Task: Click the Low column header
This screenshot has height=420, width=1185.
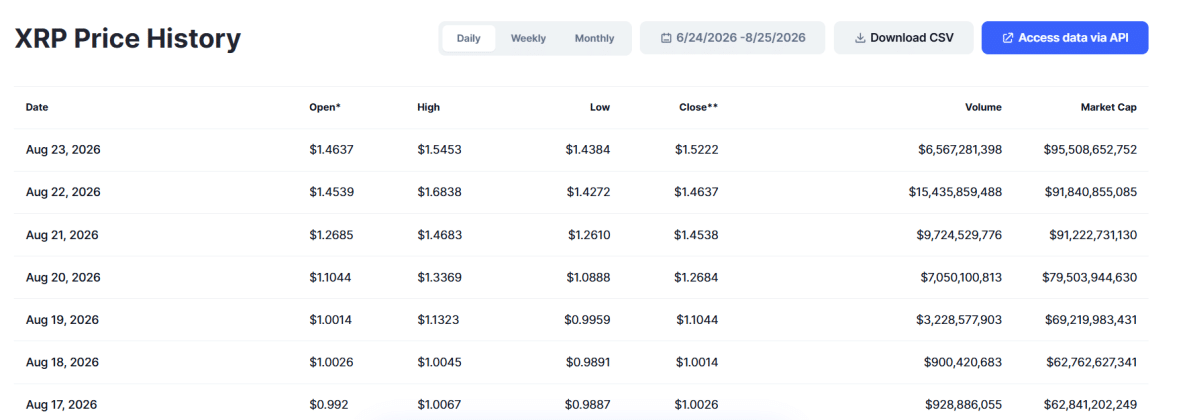Action: (x=600, y=107)
